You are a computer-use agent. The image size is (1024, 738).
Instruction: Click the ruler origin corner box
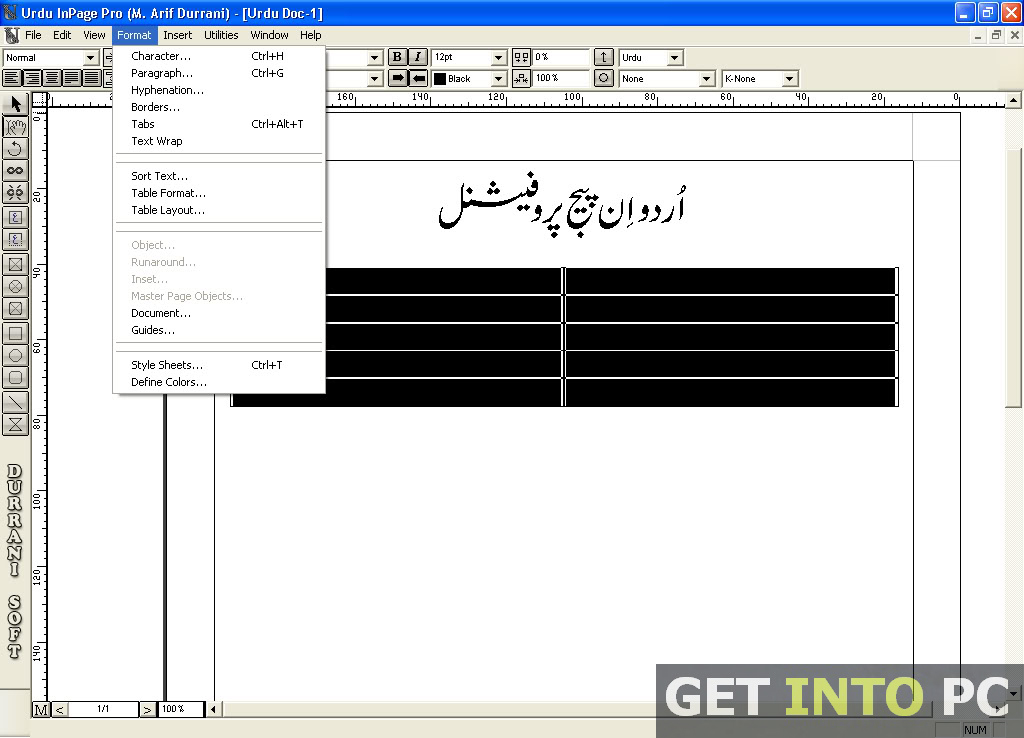[39, 100]
